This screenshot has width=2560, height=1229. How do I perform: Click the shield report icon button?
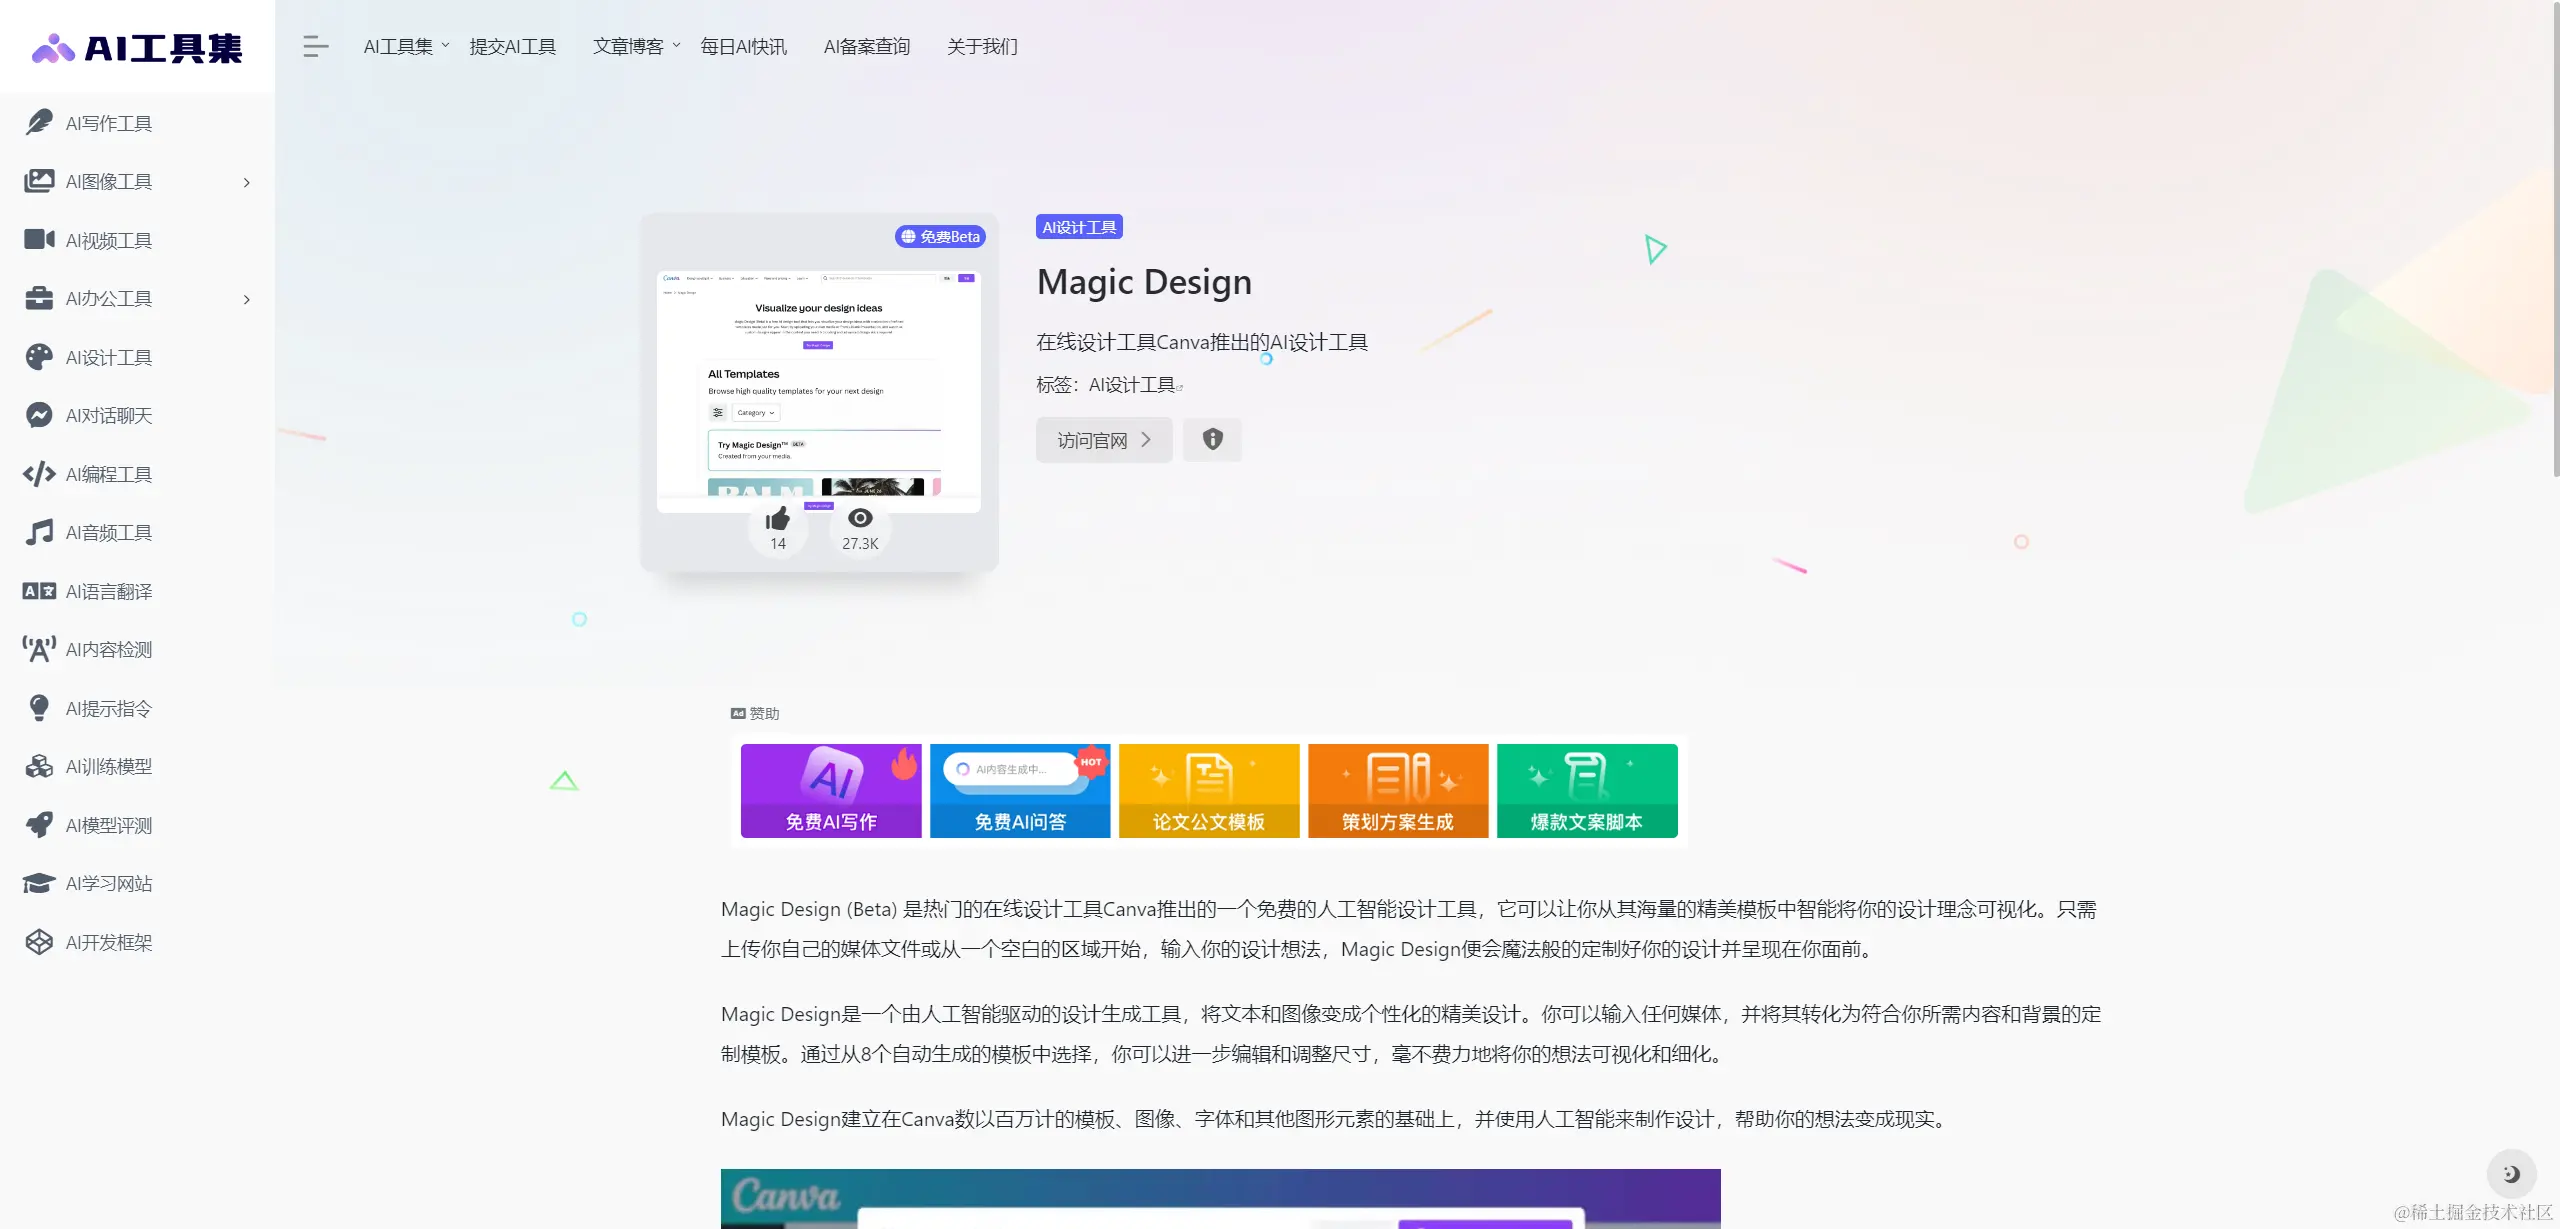(x=1212, y=440)
